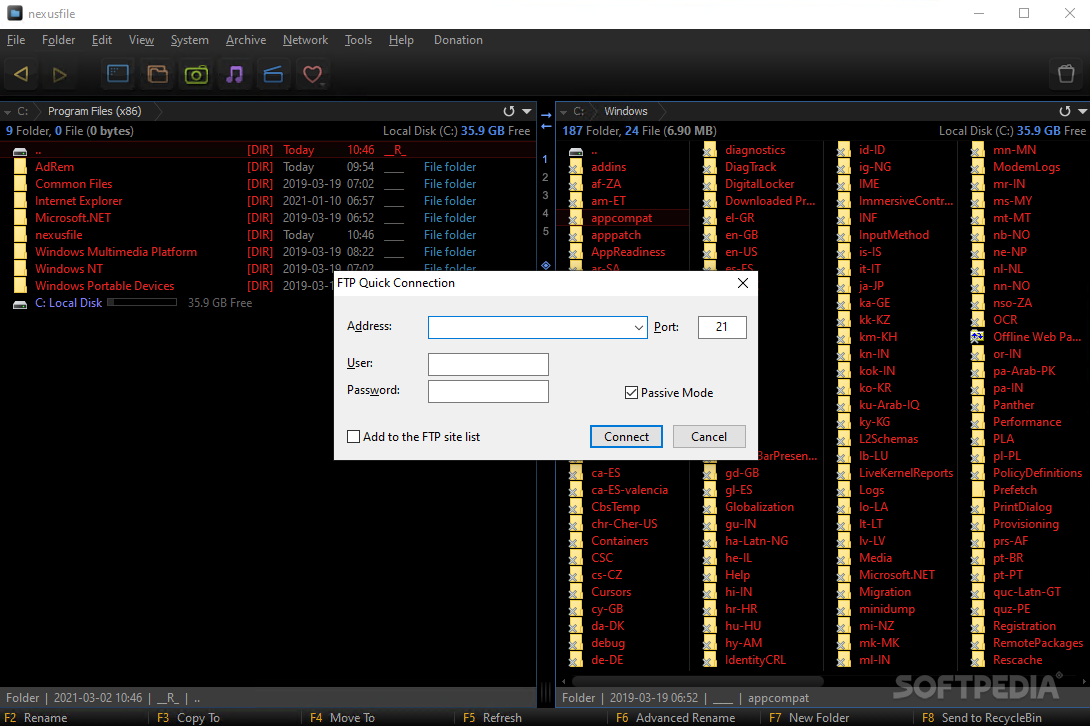
Task: Open the recycle bin icon in toolbar
Action: (1066, 74)
